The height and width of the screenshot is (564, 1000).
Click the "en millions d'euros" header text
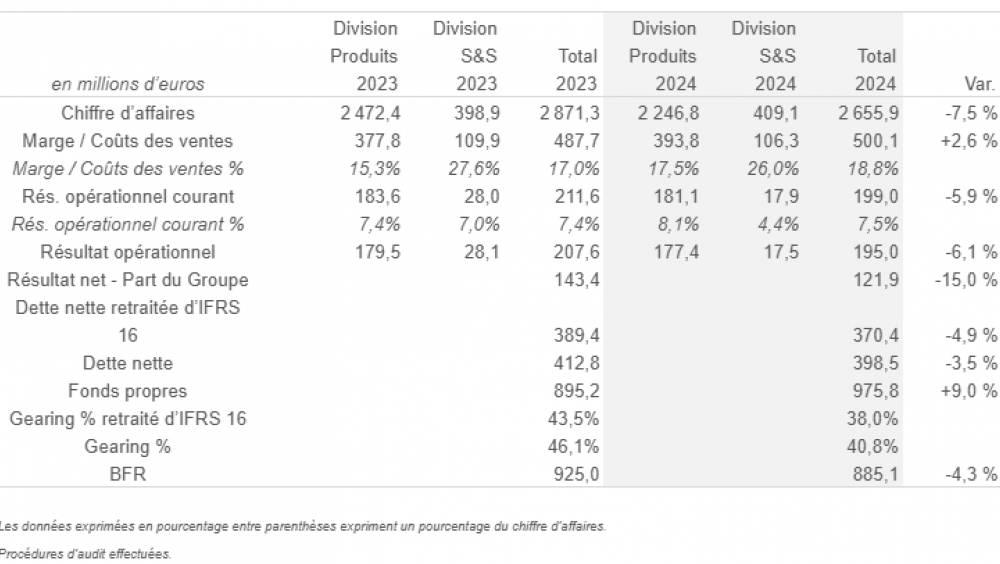click(127, 84)
